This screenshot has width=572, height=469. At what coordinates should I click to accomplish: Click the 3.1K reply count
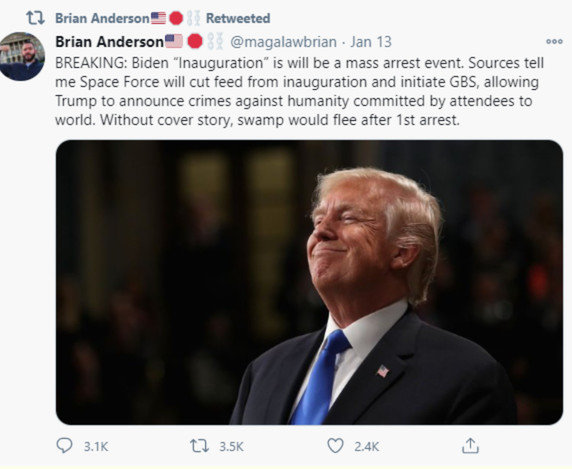coord(96,446)
